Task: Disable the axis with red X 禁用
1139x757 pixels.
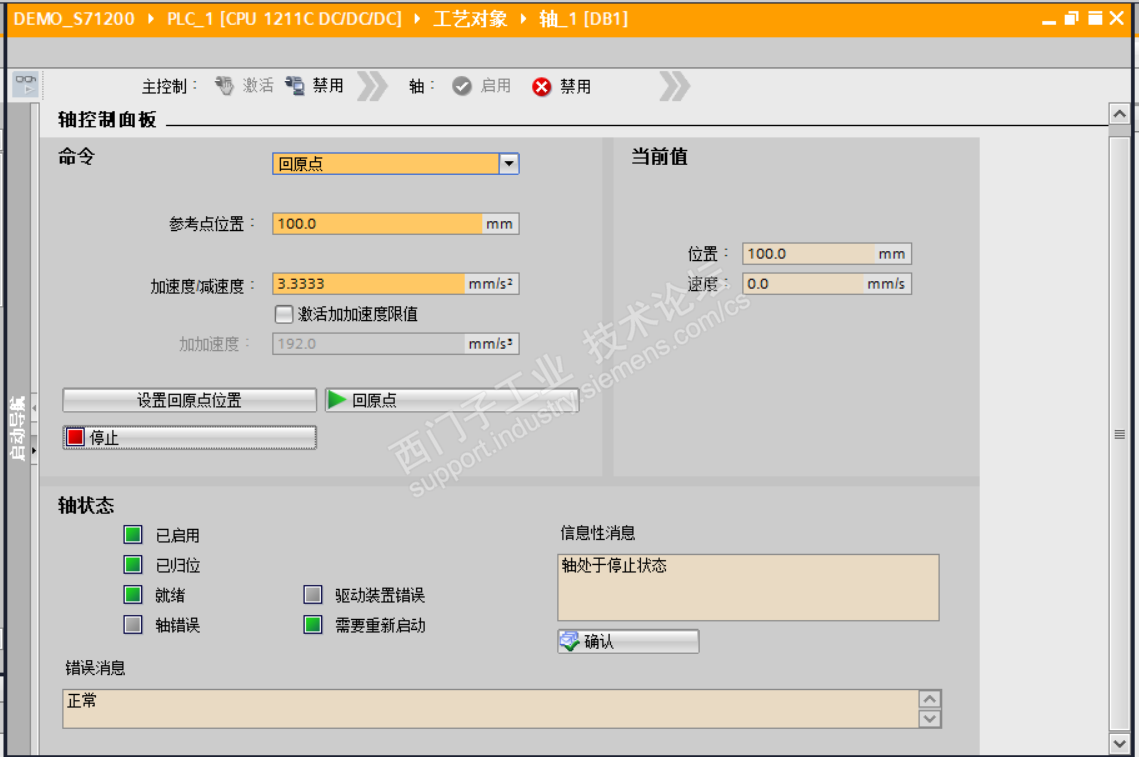Action: pyautogui.click(x=562, y=86)
